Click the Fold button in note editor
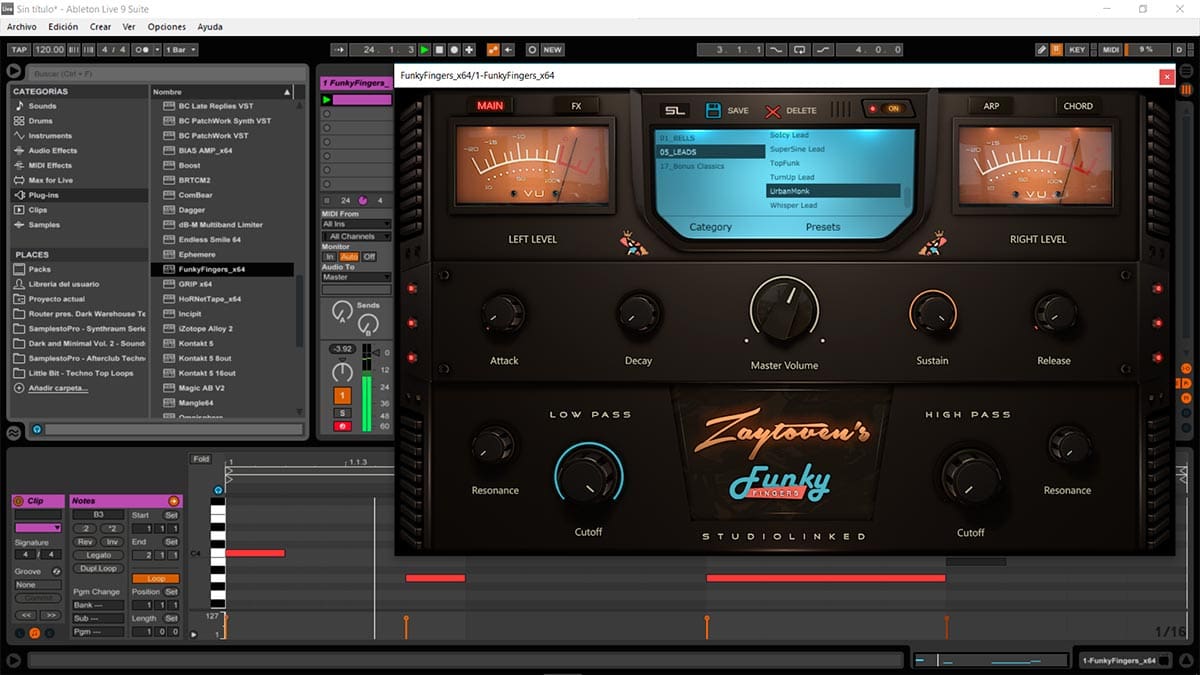 click(x=202, y=459)
